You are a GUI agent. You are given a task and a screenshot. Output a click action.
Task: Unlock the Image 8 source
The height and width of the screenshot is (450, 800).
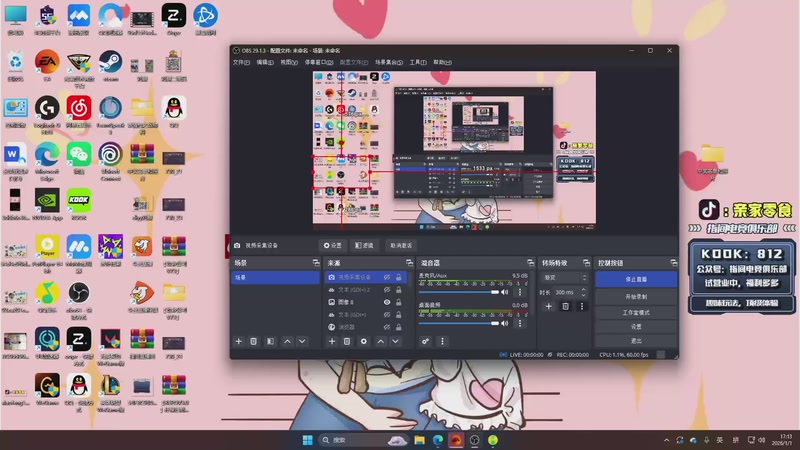coord(398,302)
